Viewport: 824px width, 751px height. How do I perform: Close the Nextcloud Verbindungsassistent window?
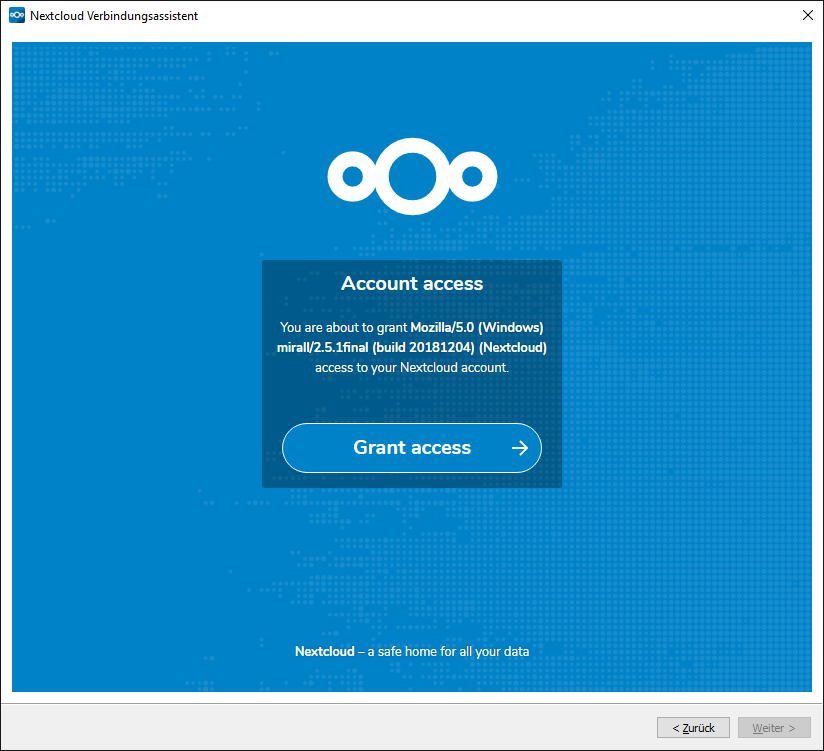click(x=808, y=15)
